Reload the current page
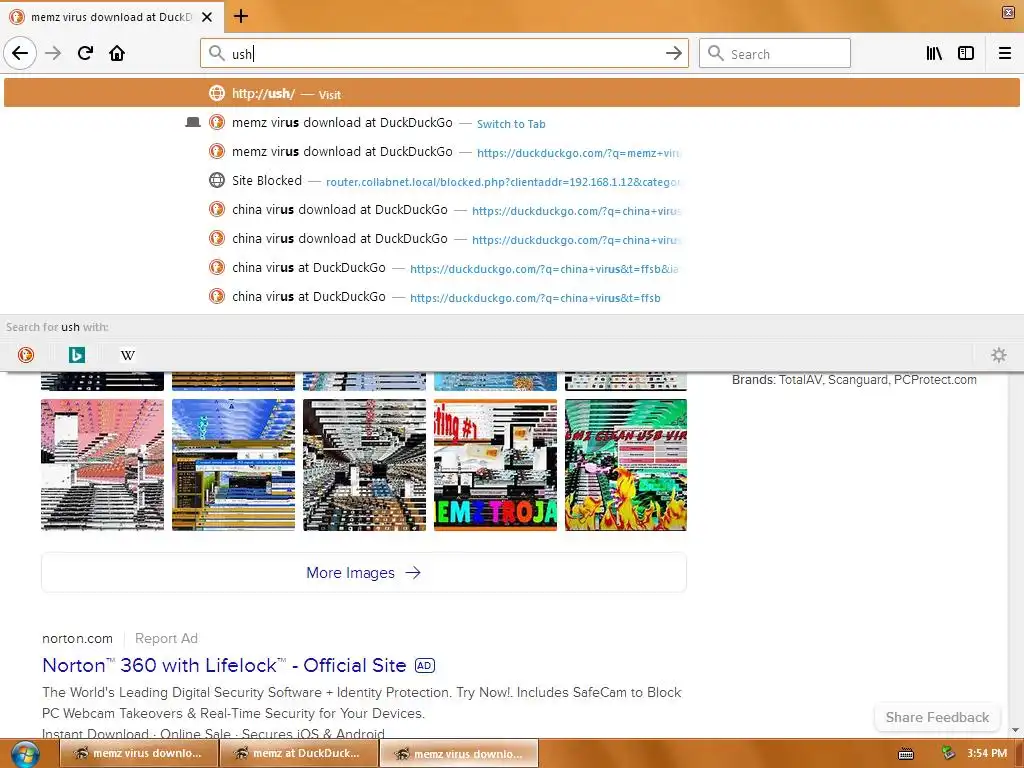The height and width of the screenshot is (768, 1024). click(x=85, y=53)
